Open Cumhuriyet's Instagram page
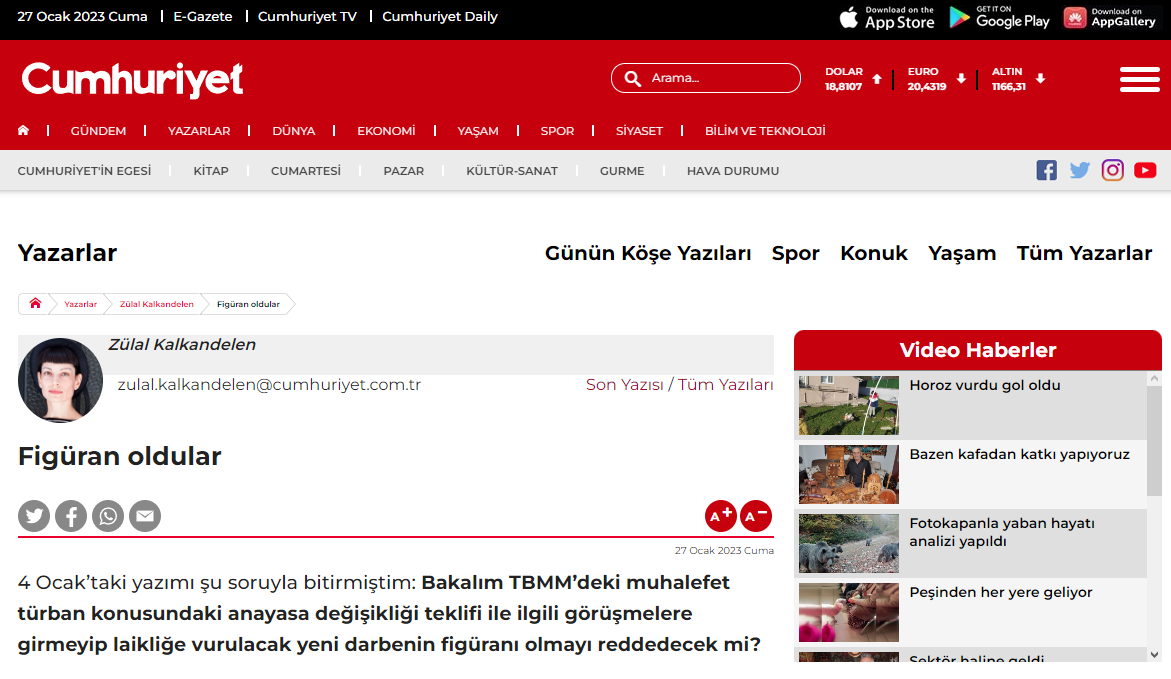1171x679 pixels. click(x=1113, y=170)
